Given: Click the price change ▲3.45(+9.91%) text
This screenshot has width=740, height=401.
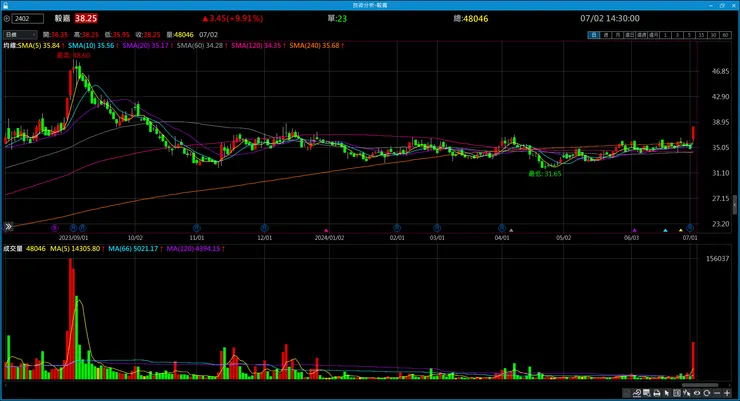Looking at the screenshot, I should (x=232, y=18).
